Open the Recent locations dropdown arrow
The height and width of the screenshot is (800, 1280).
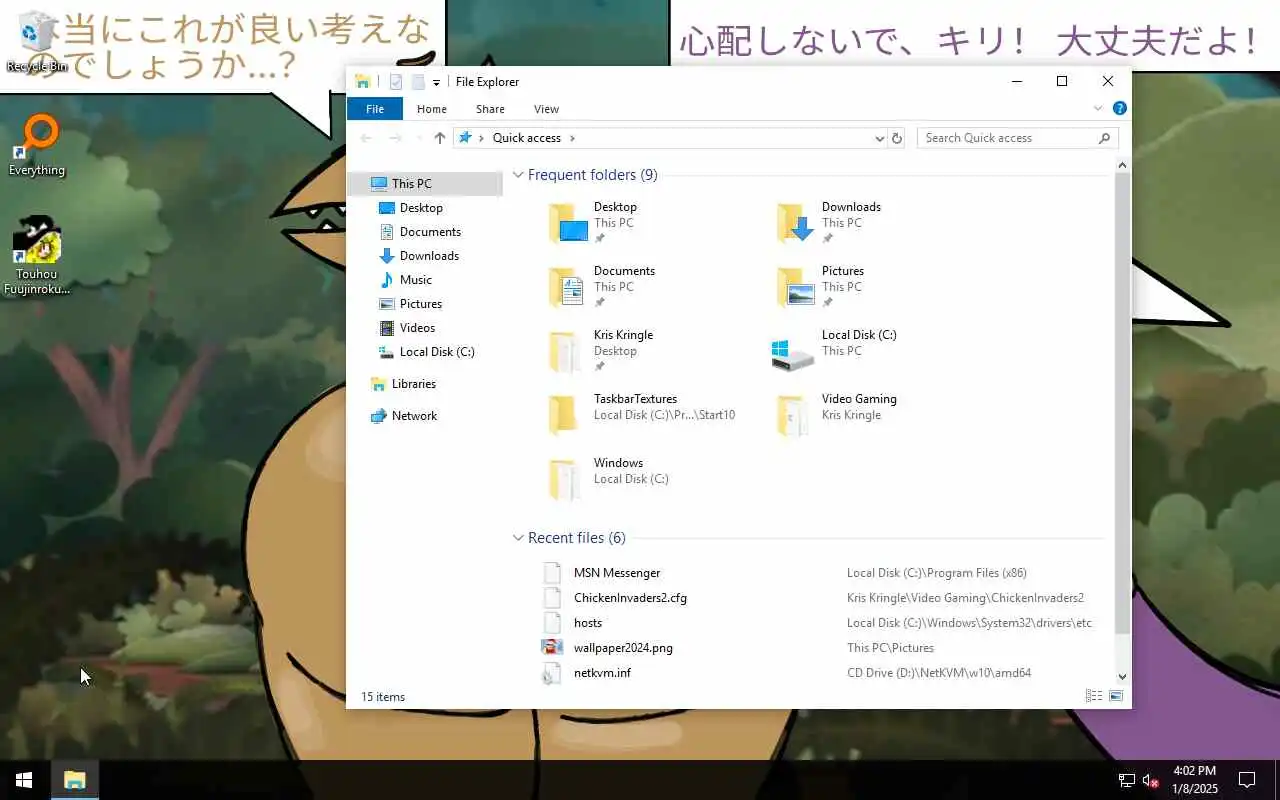pos(418,138)
